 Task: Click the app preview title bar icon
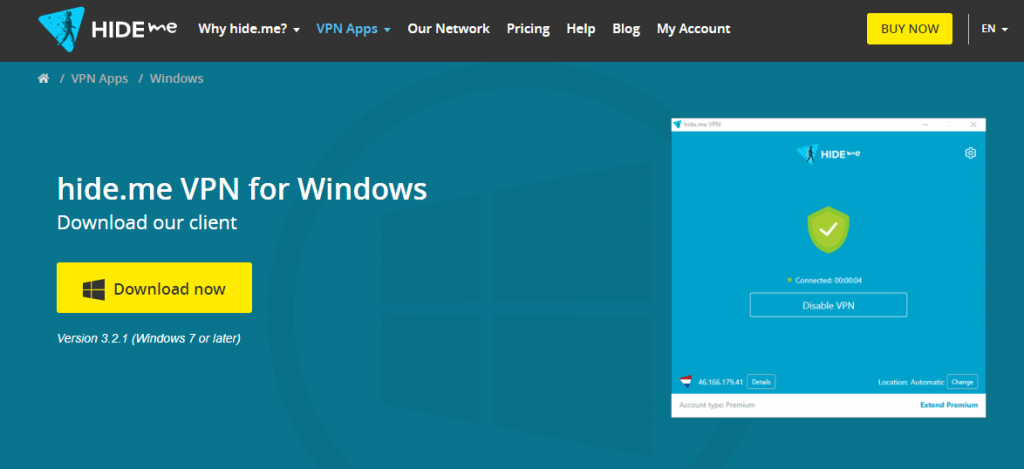677,124
